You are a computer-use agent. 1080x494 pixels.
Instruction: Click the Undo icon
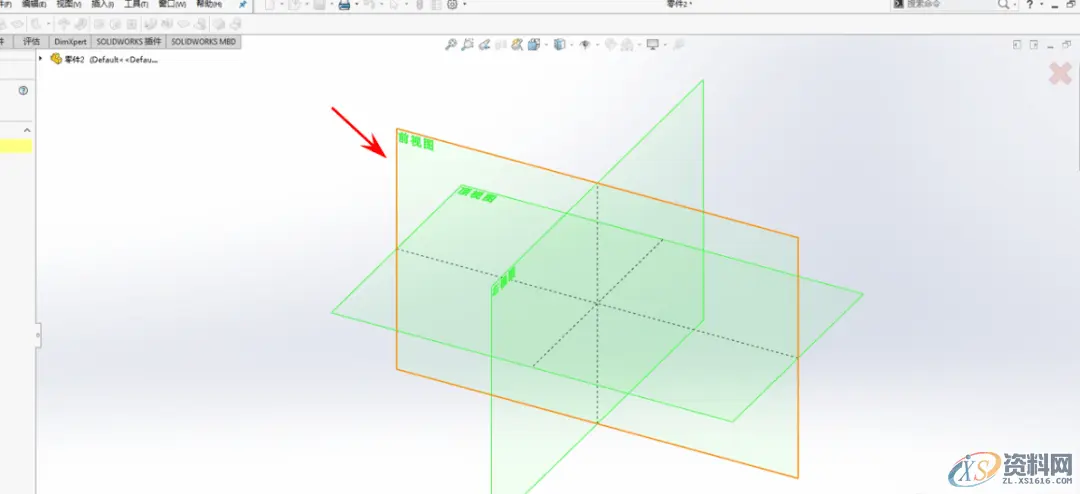369,4
